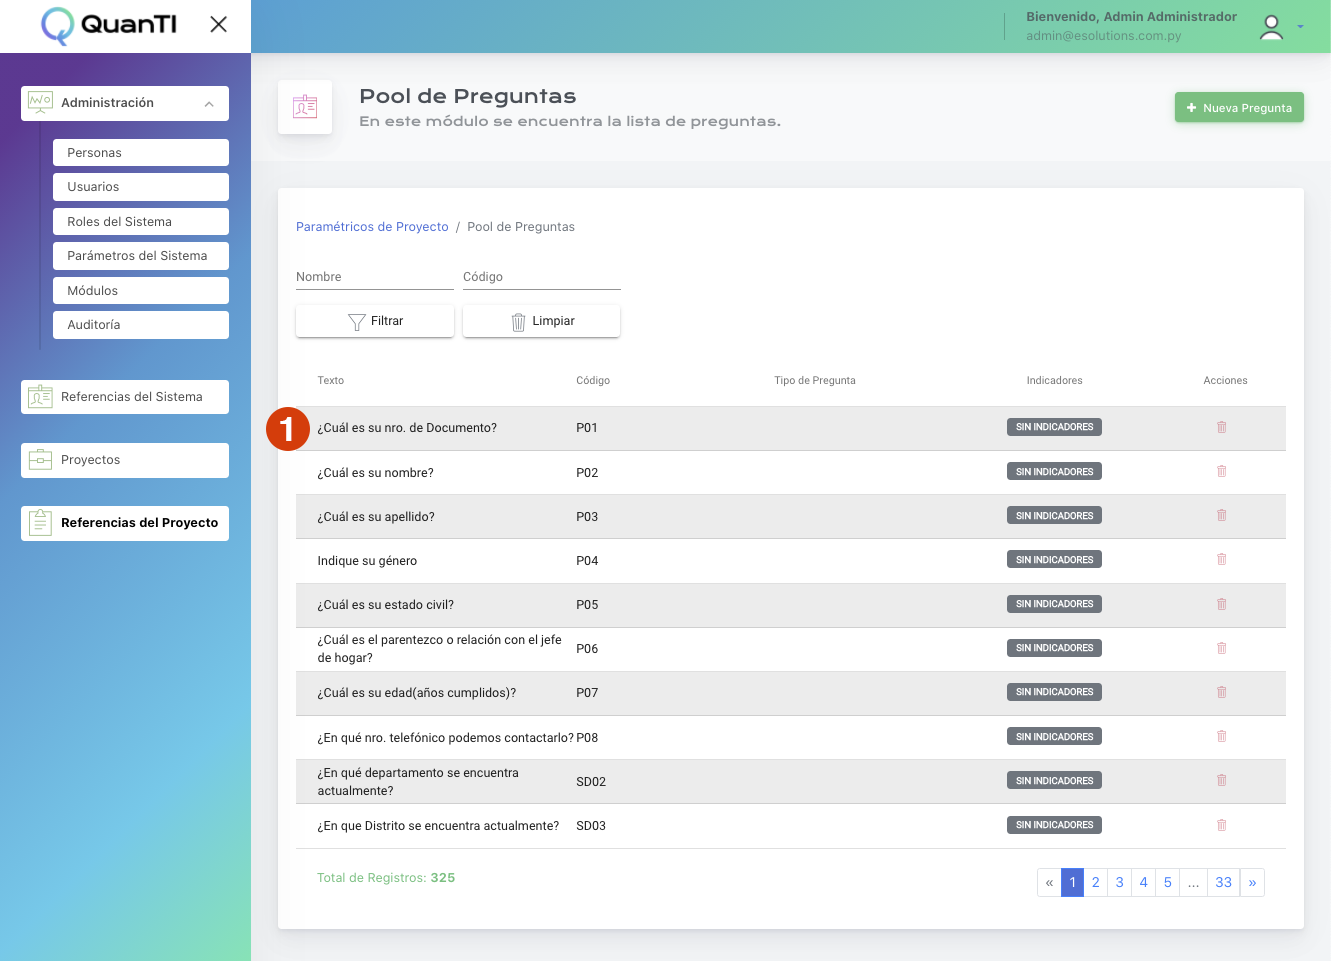
Task: Delete question P04 with trash icon
Action: pyautogui.click(x=1221, y=559)
